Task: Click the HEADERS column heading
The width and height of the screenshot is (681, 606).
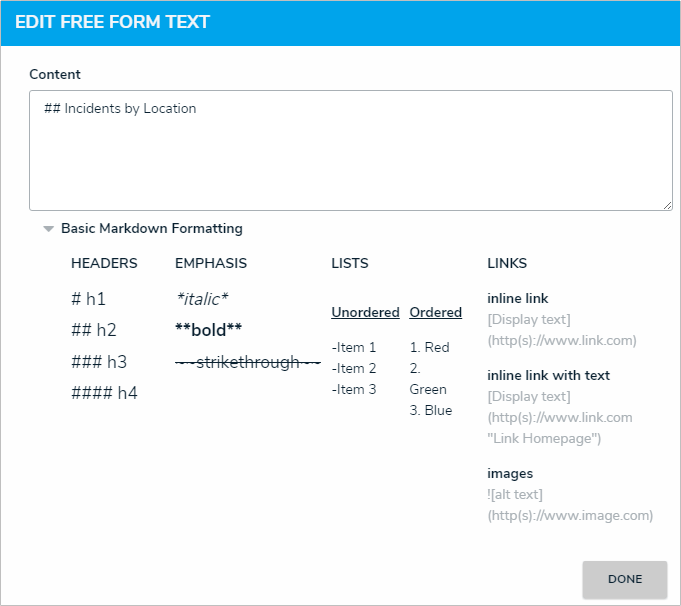Action: coord(104,264)
